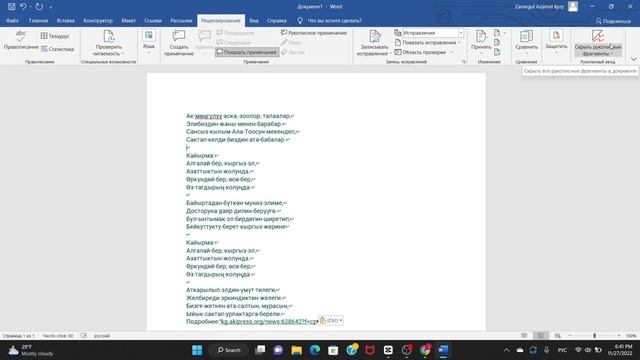Click the account avatar icon
Image resolution: width=640 pixels, height=360 pixels.
point(573,7)
